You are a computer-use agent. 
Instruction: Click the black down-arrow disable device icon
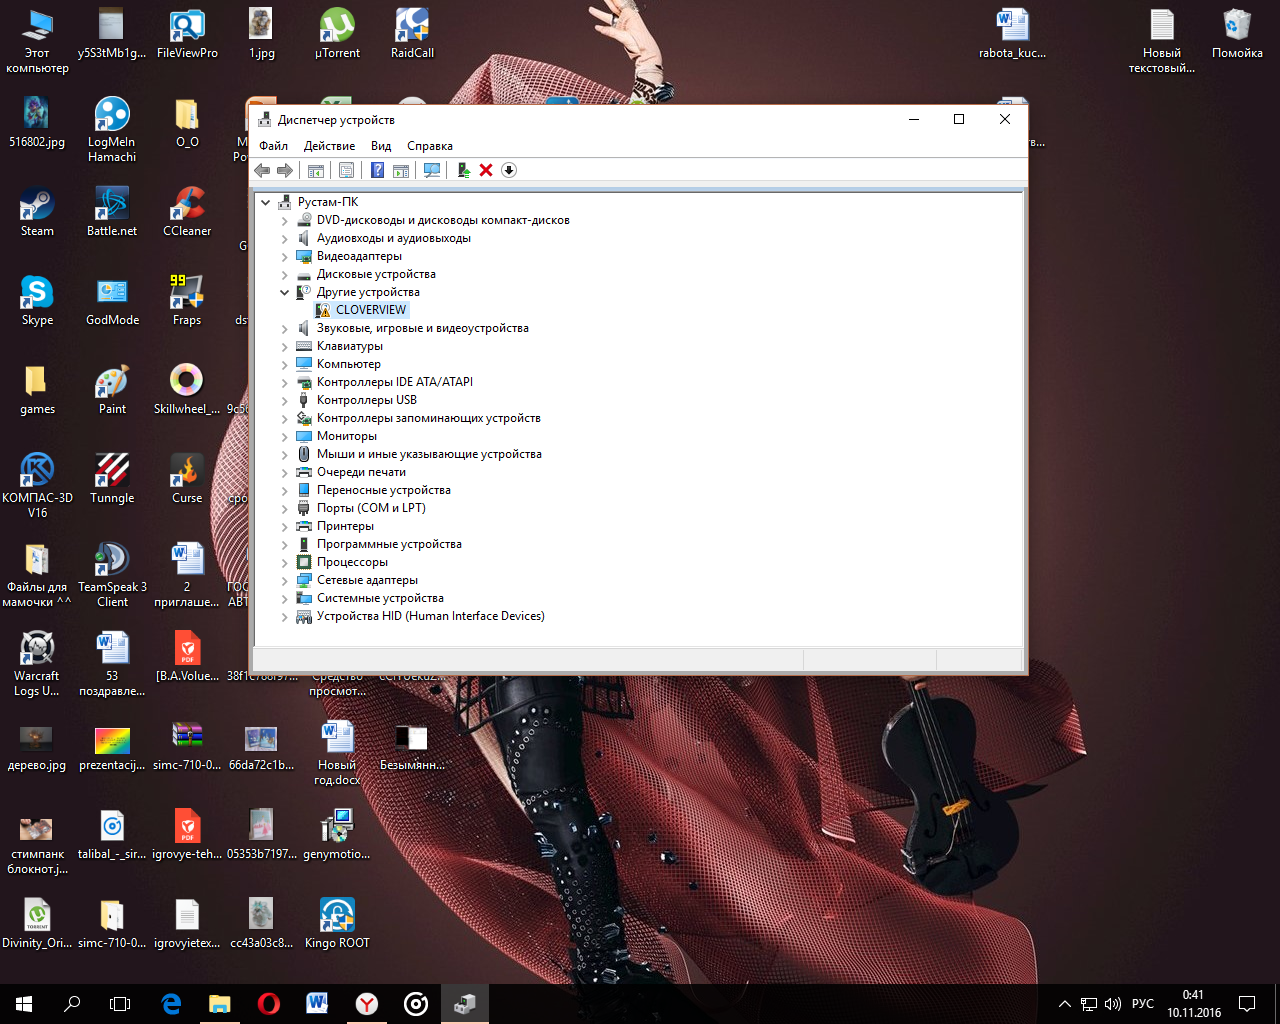click(x=509, y=170)
